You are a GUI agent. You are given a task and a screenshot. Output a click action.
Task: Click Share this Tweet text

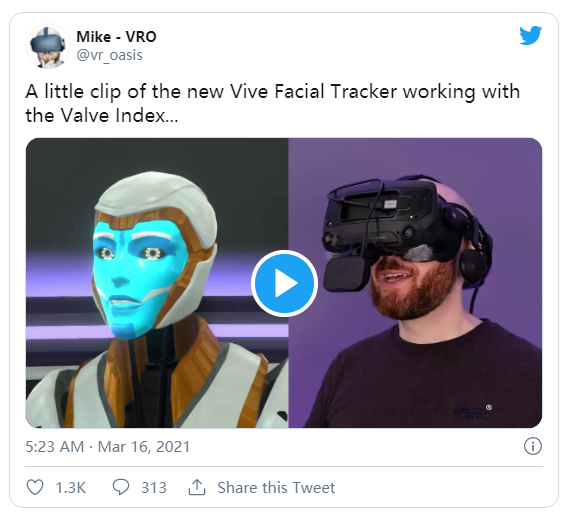276,487
